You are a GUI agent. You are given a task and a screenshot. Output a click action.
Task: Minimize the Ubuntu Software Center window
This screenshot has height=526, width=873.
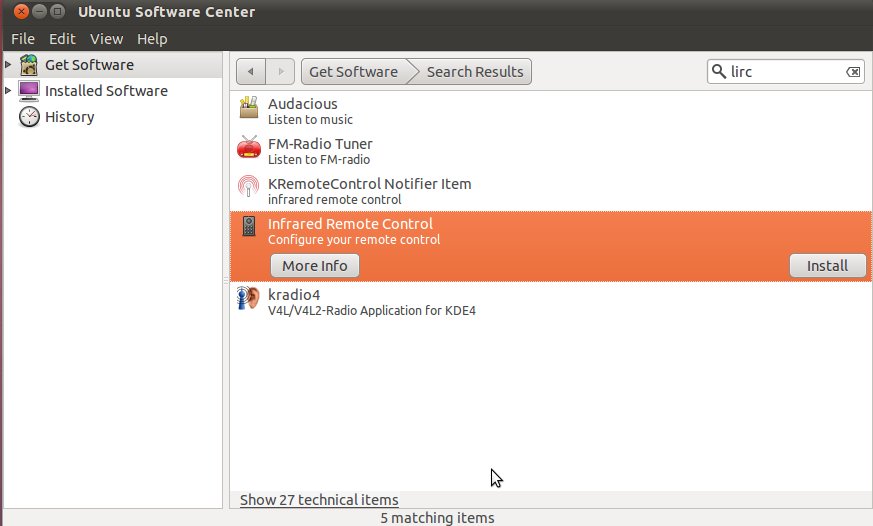coord(39,11)
